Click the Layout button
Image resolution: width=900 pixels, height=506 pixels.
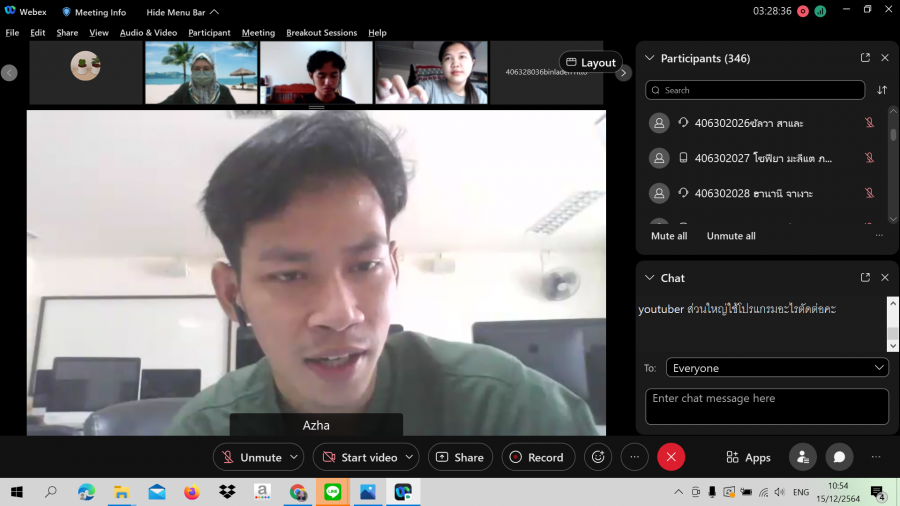[591, 62]
